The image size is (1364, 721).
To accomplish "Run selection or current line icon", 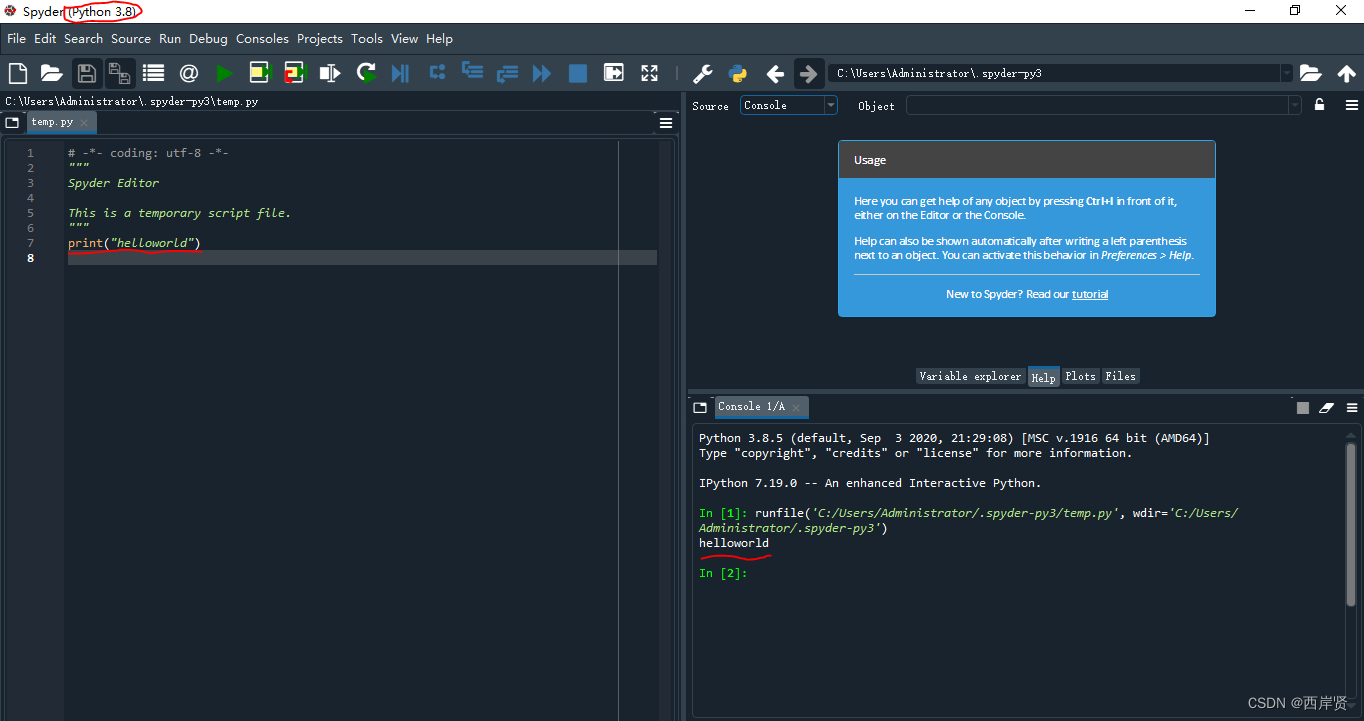I will pos(329,73).
